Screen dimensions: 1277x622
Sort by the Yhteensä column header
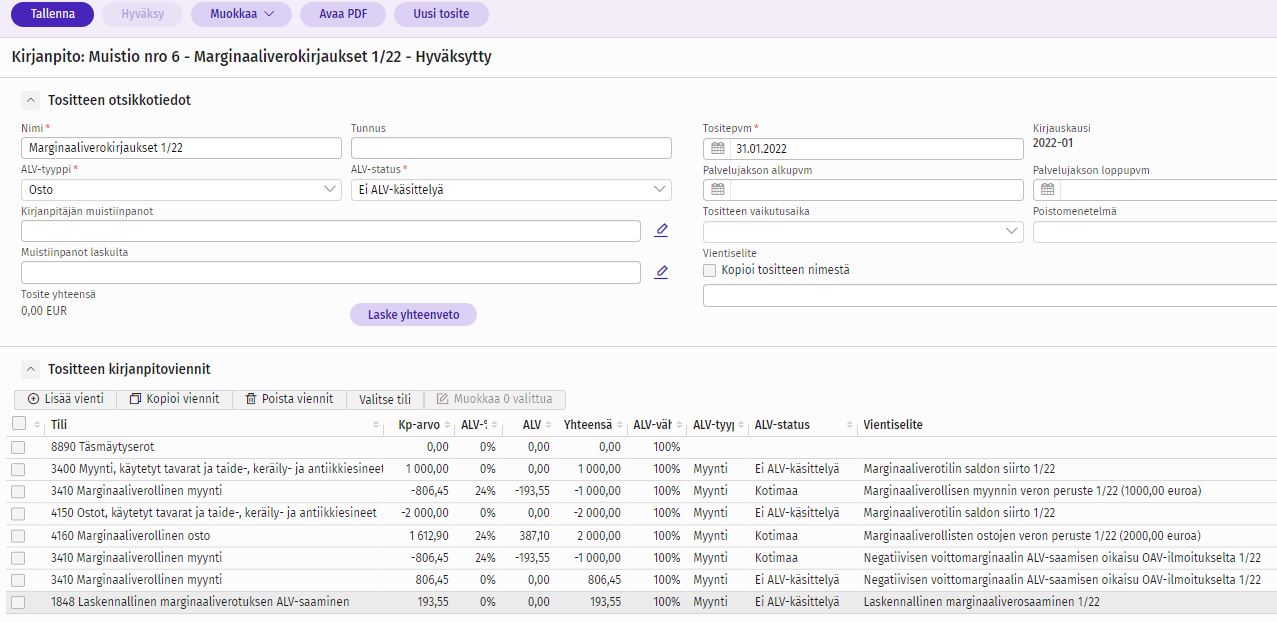(591, 425)
